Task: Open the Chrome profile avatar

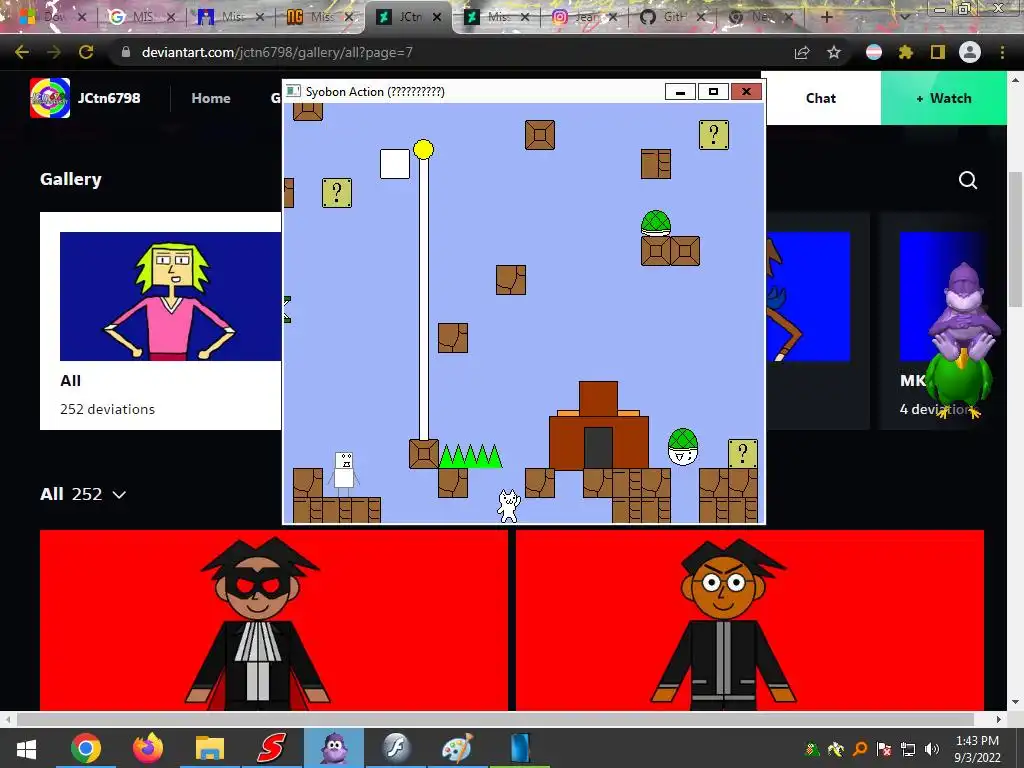Action: click(x=970, y=52)
